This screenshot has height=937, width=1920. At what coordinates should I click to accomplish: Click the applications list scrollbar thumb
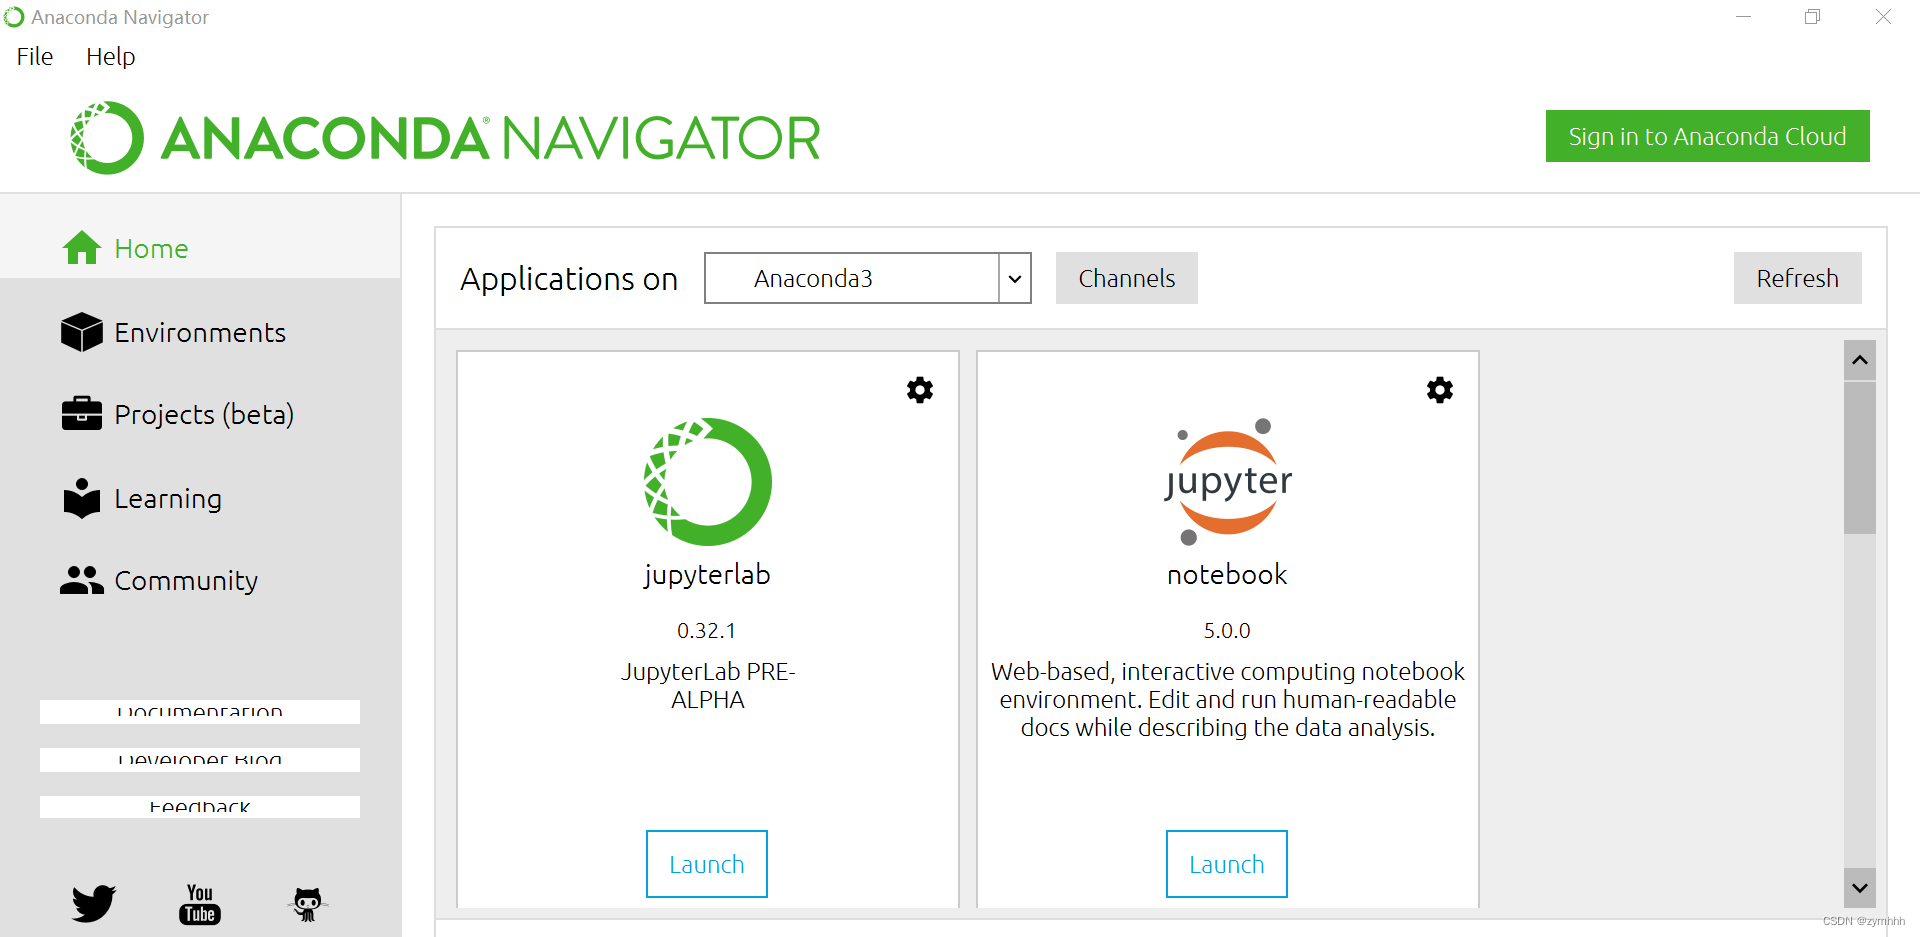pyautogui.click(x=1860, y=458)
